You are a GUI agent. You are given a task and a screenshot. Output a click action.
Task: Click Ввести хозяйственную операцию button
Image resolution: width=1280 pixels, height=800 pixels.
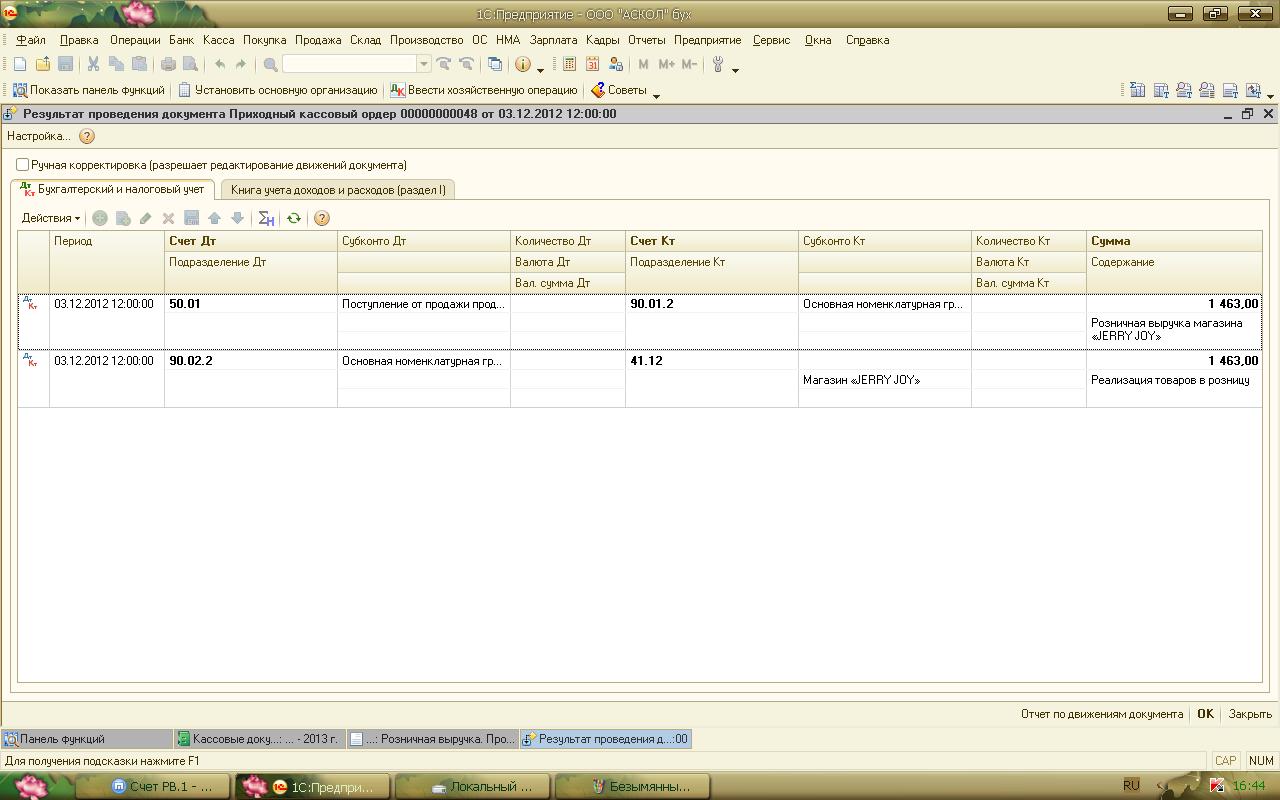click(x=484, y=90)
